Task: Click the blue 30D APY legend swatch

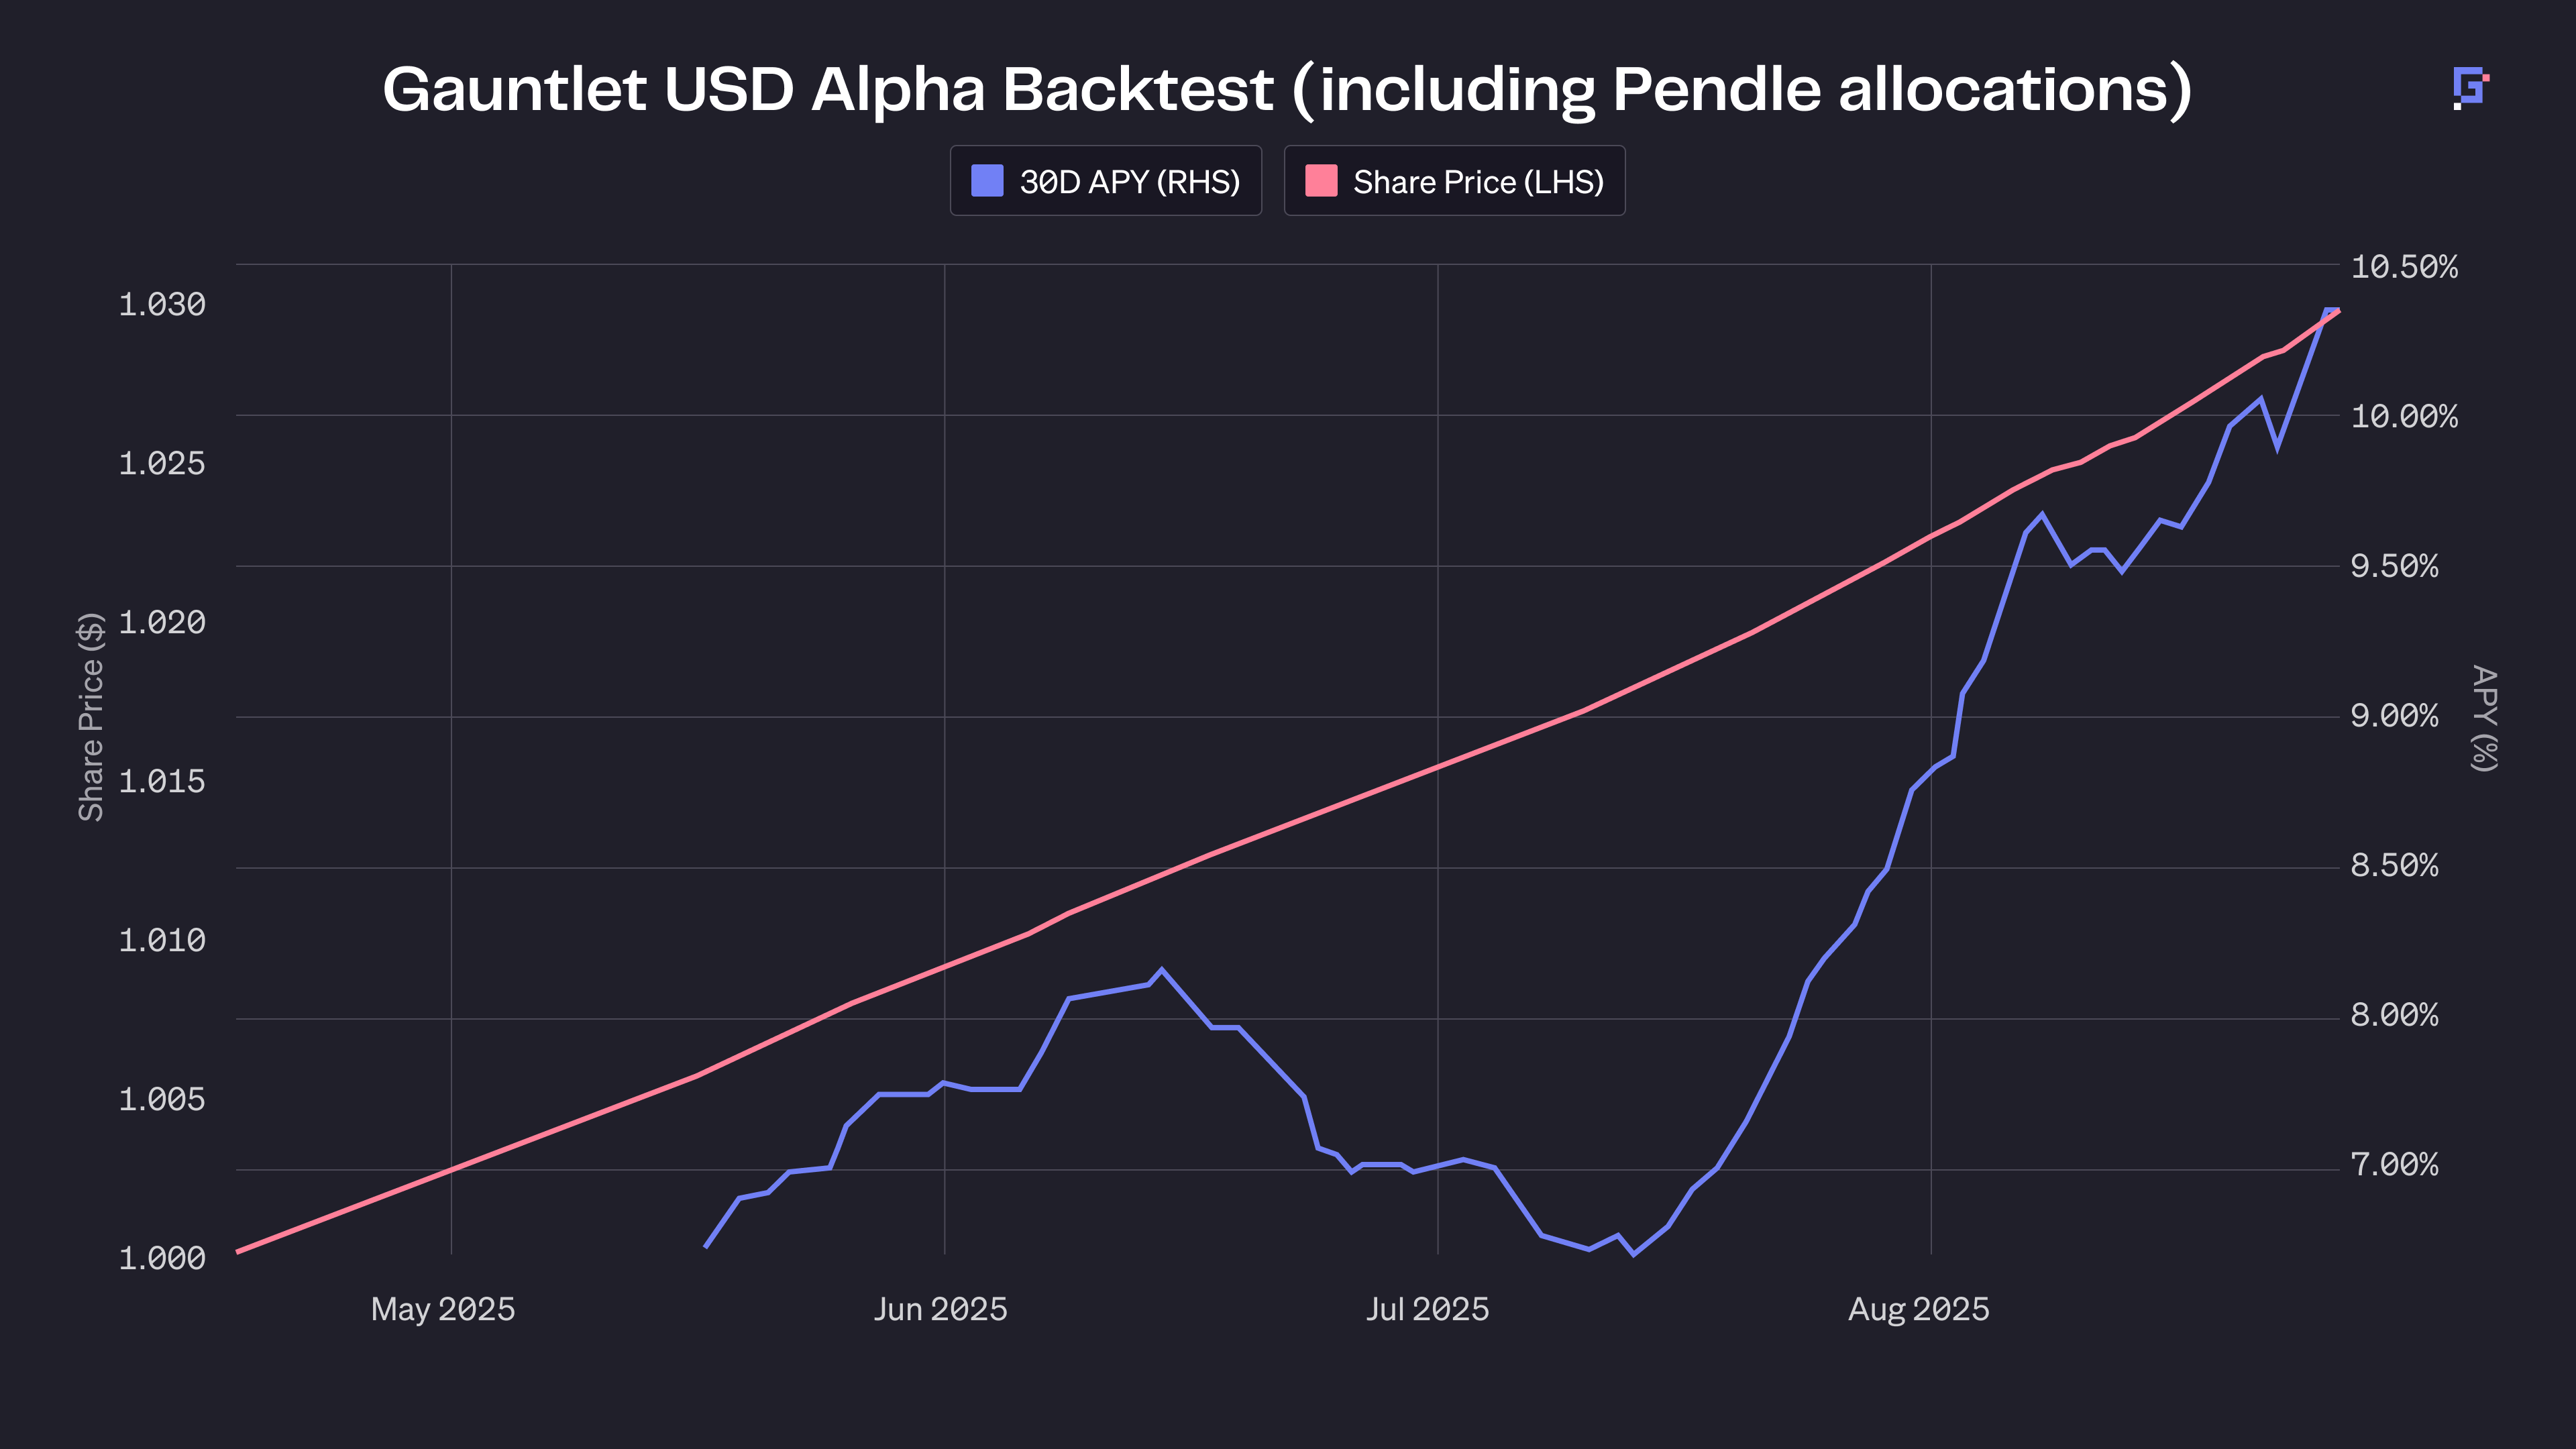Action: point(987,181)
